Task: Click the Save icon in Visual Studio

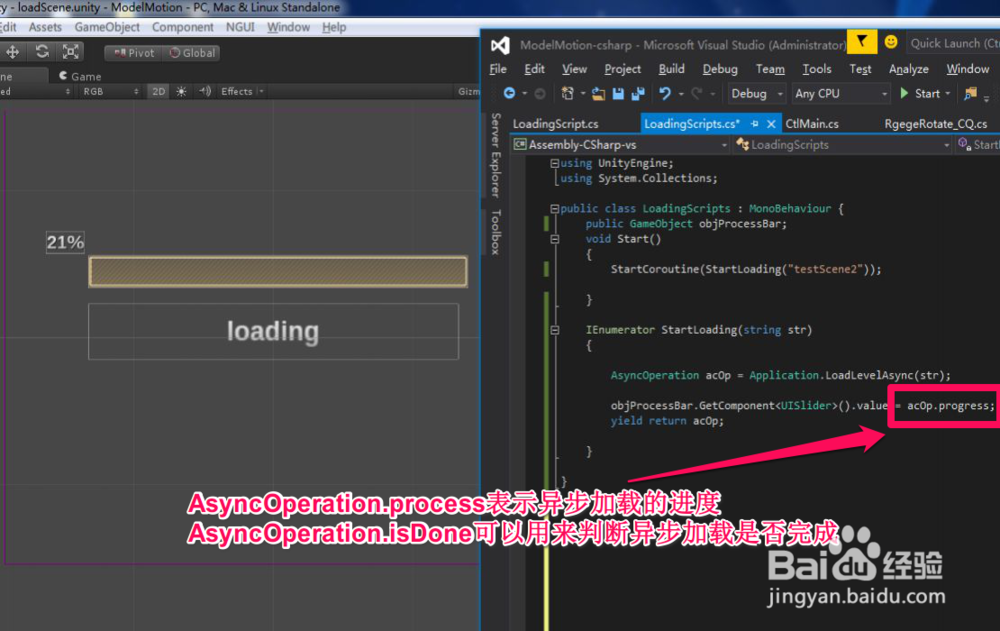Action: 618,93
